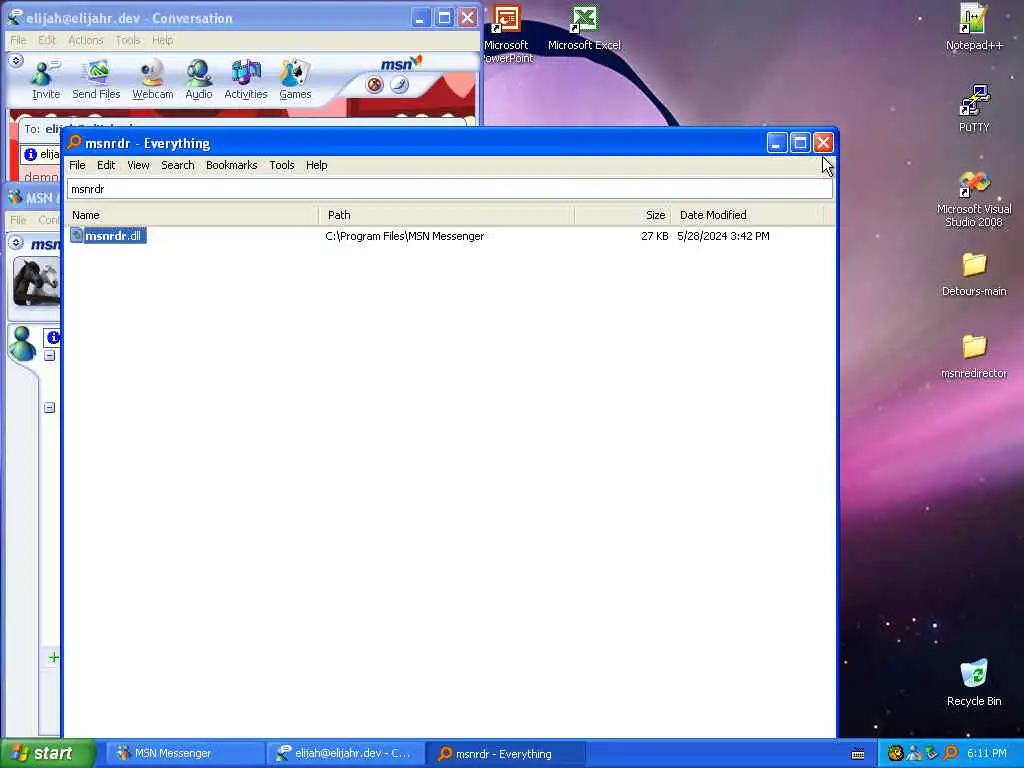Viewport: 1024px width, 768px height.
Task: Click Detours-main folder icon
Action: (x=974, y=274)
